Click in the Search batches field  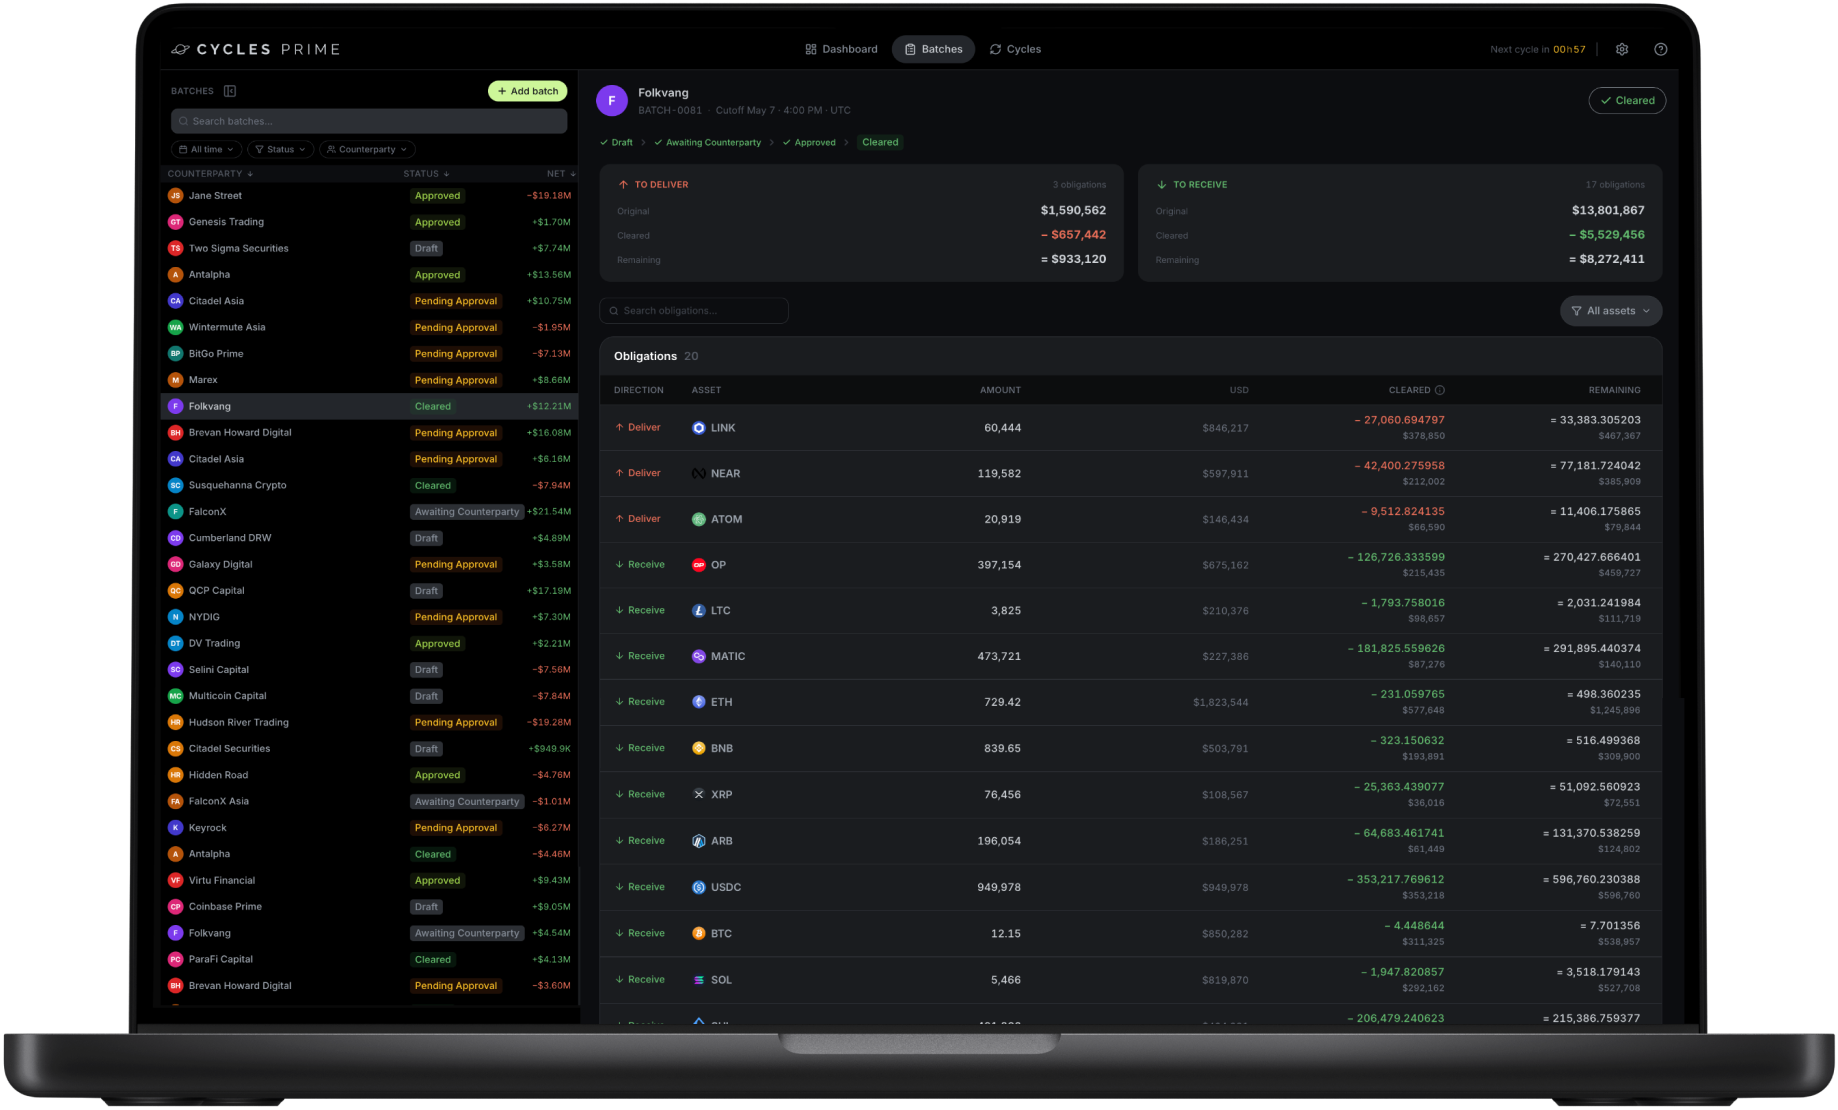tap(369, 121)
